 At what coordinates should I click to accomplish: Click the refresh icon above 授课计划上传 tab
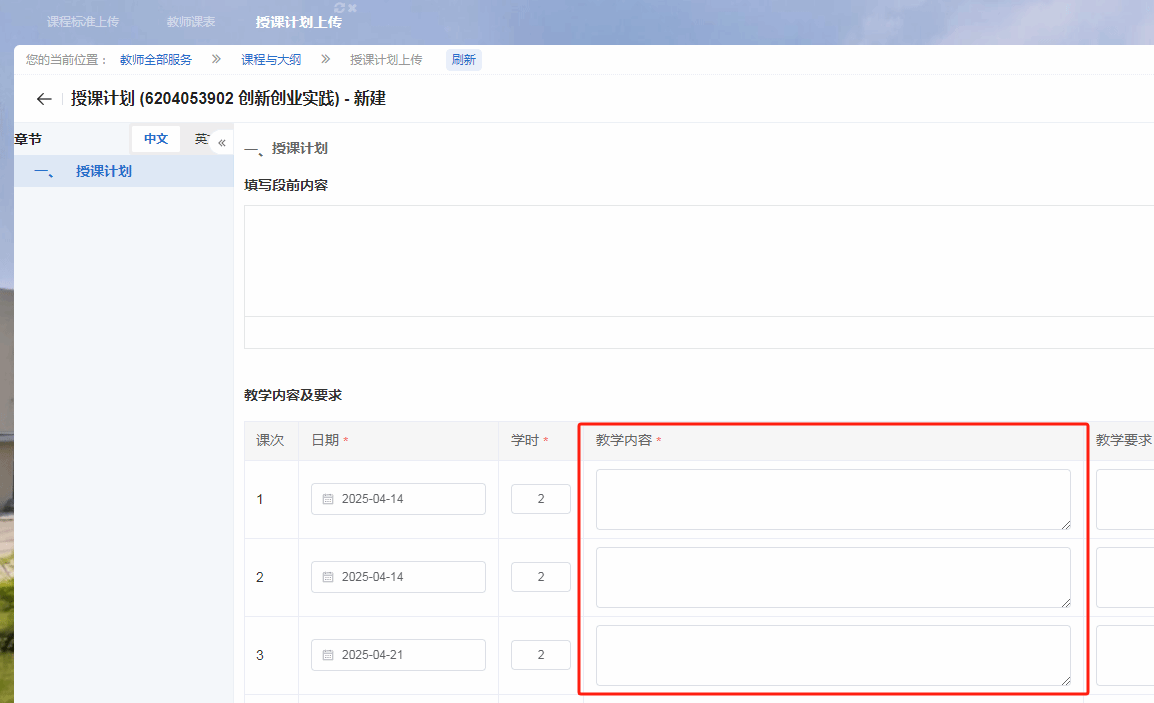(340, 8)
